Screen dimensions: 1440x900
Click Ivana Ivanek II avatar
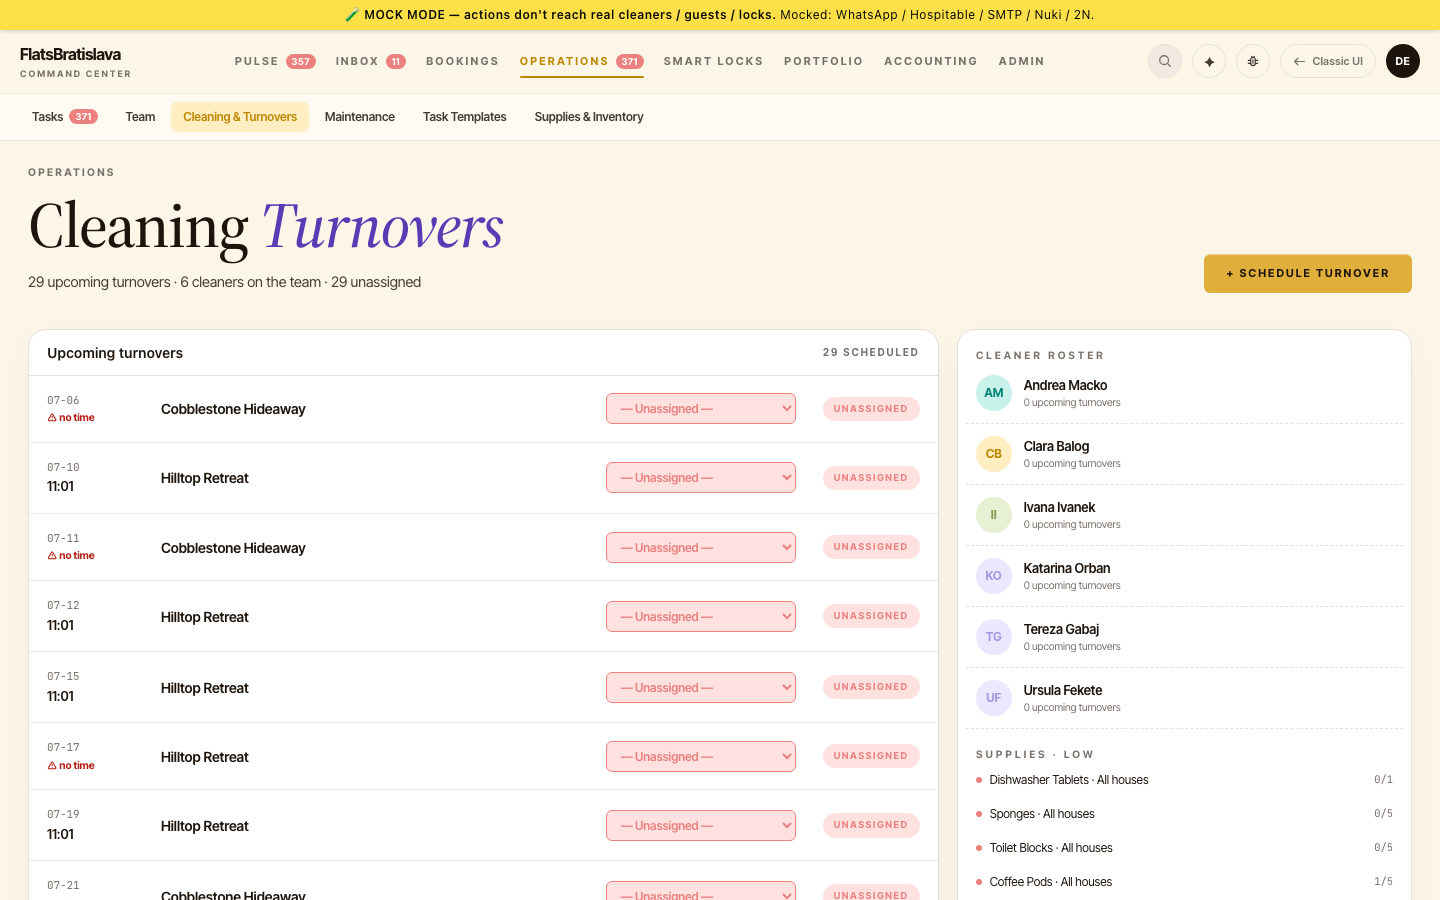tap(994, 515)
